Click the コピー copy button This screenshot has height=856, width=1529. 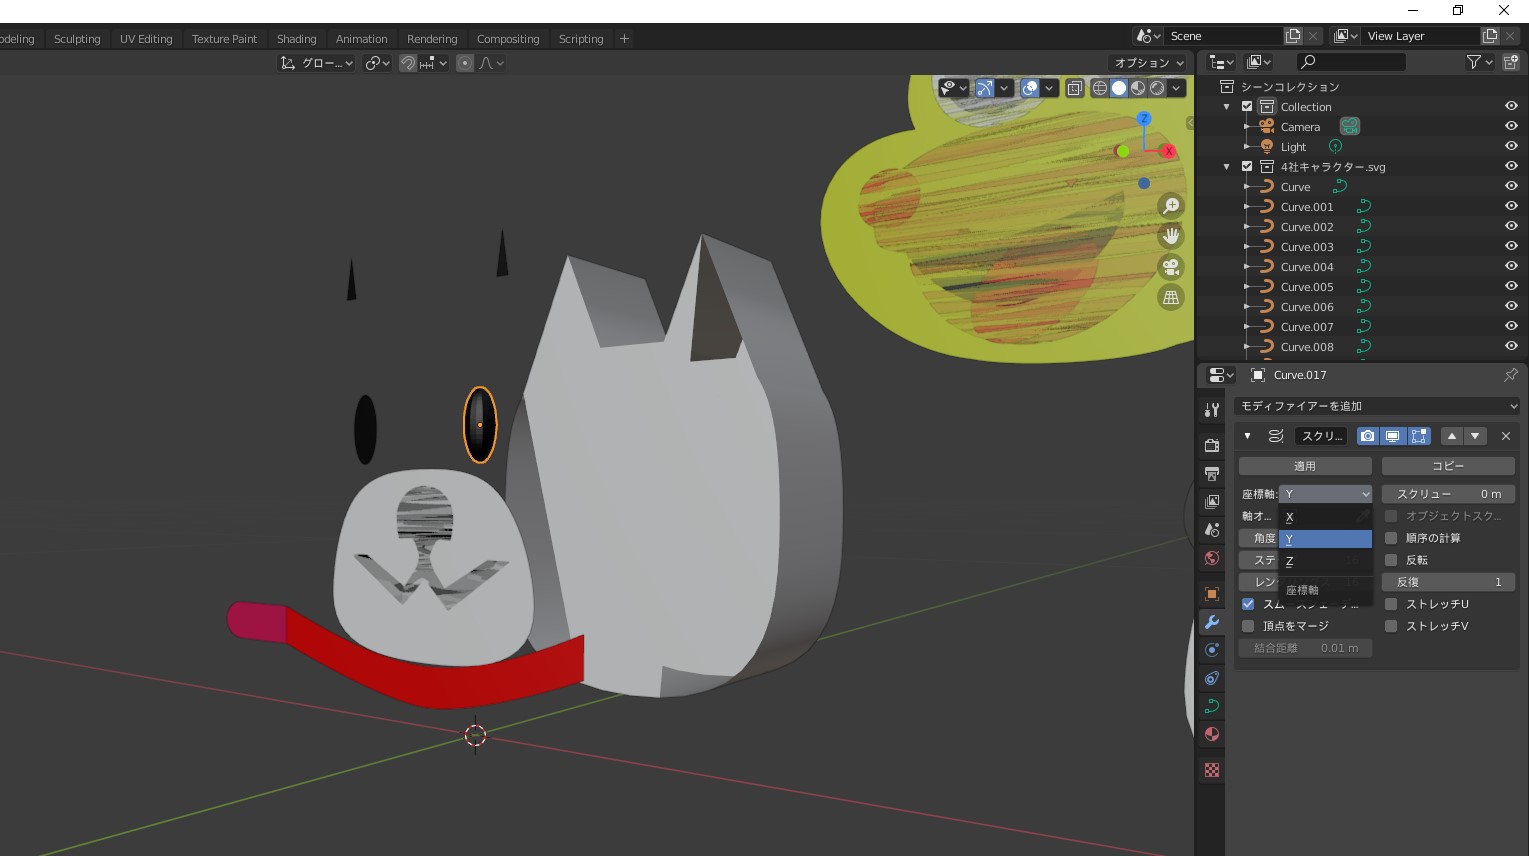[x=1448, y=466]
